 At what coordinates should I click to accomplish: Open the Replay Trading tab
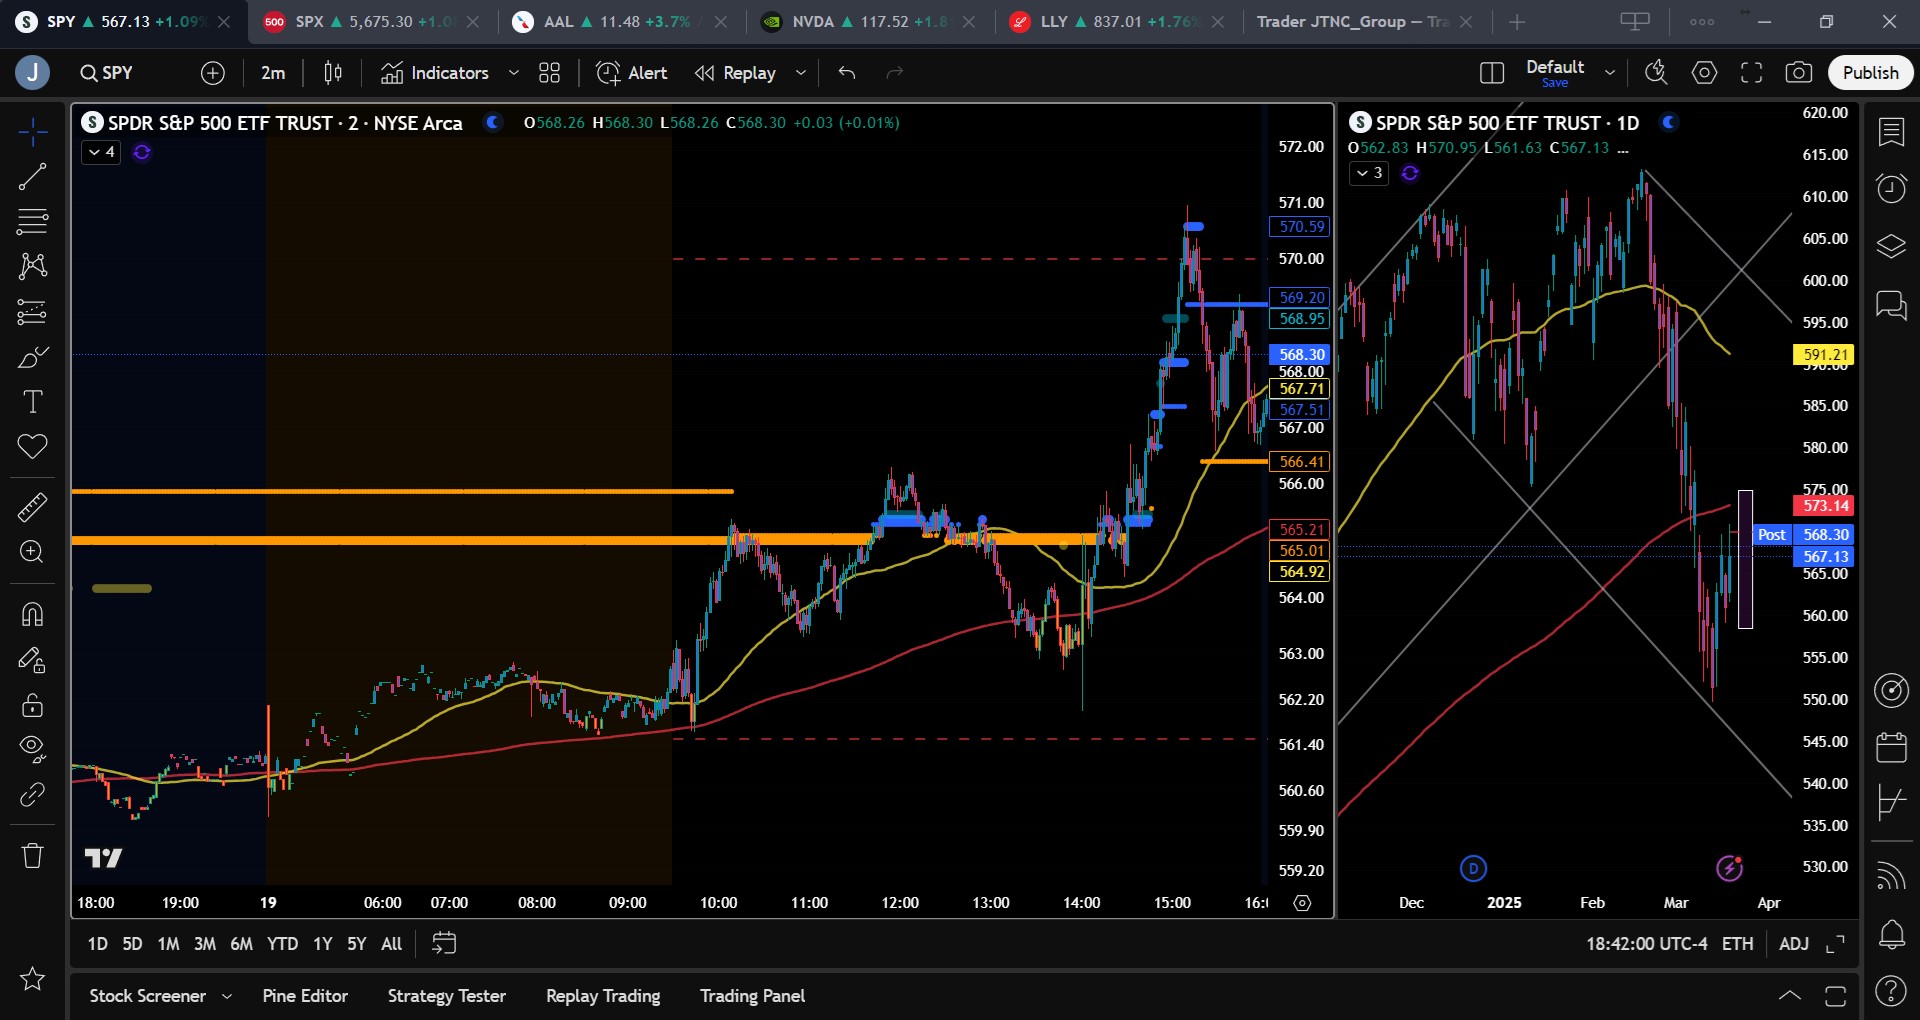click(603, 996)
